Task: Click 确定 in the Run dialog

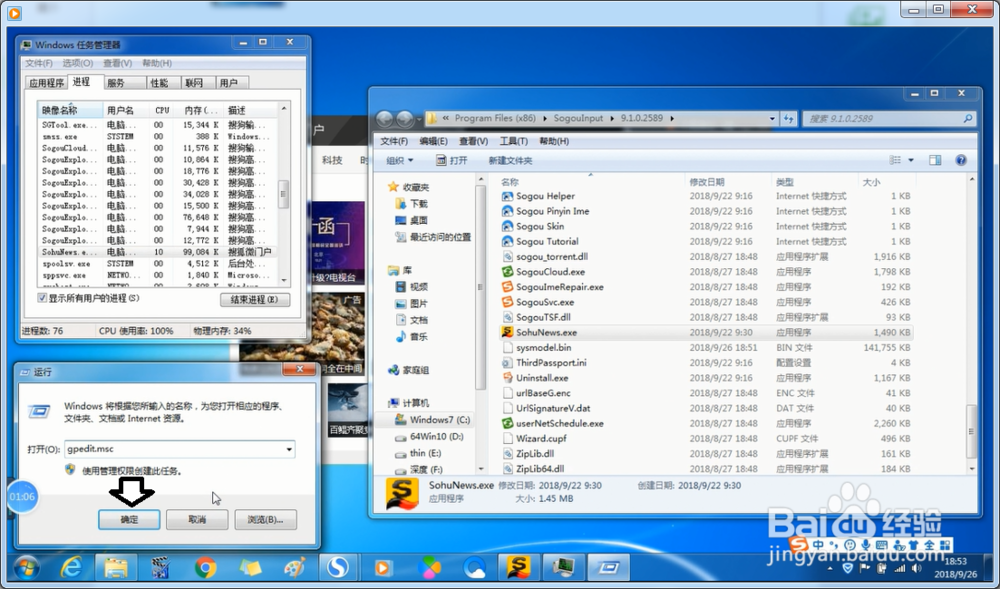Action: point(129,520)
